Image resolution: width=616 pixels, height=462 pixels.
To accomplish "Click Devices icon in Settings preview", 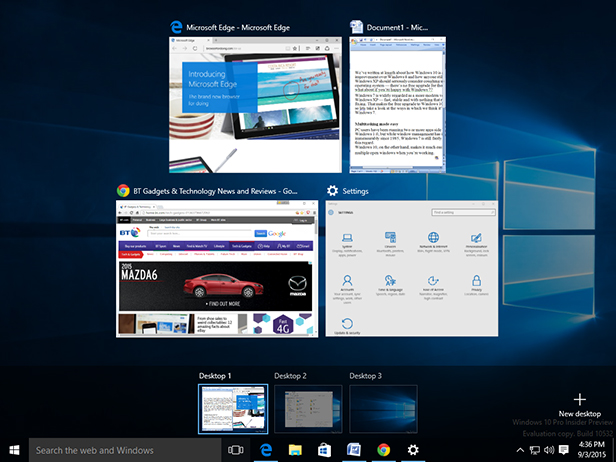I will [x=390, y=237].
